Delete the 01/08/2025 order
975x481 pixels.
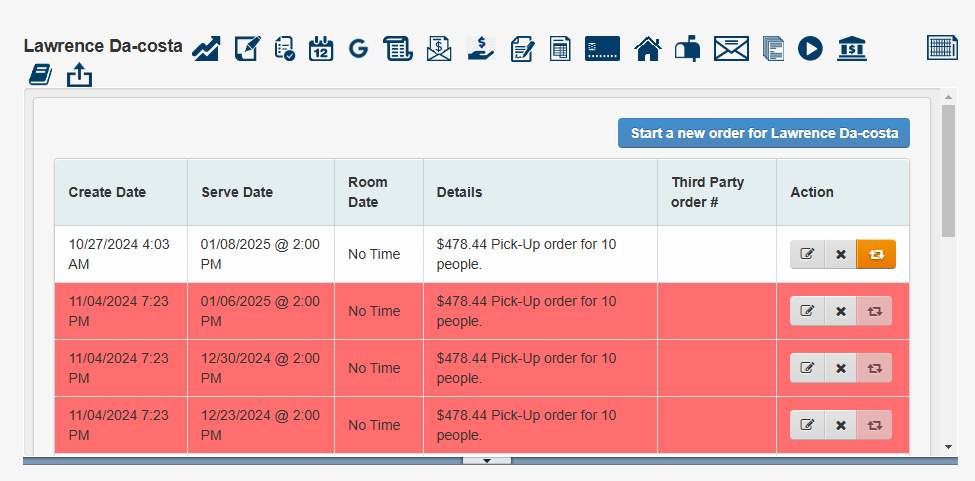(841, 254)
